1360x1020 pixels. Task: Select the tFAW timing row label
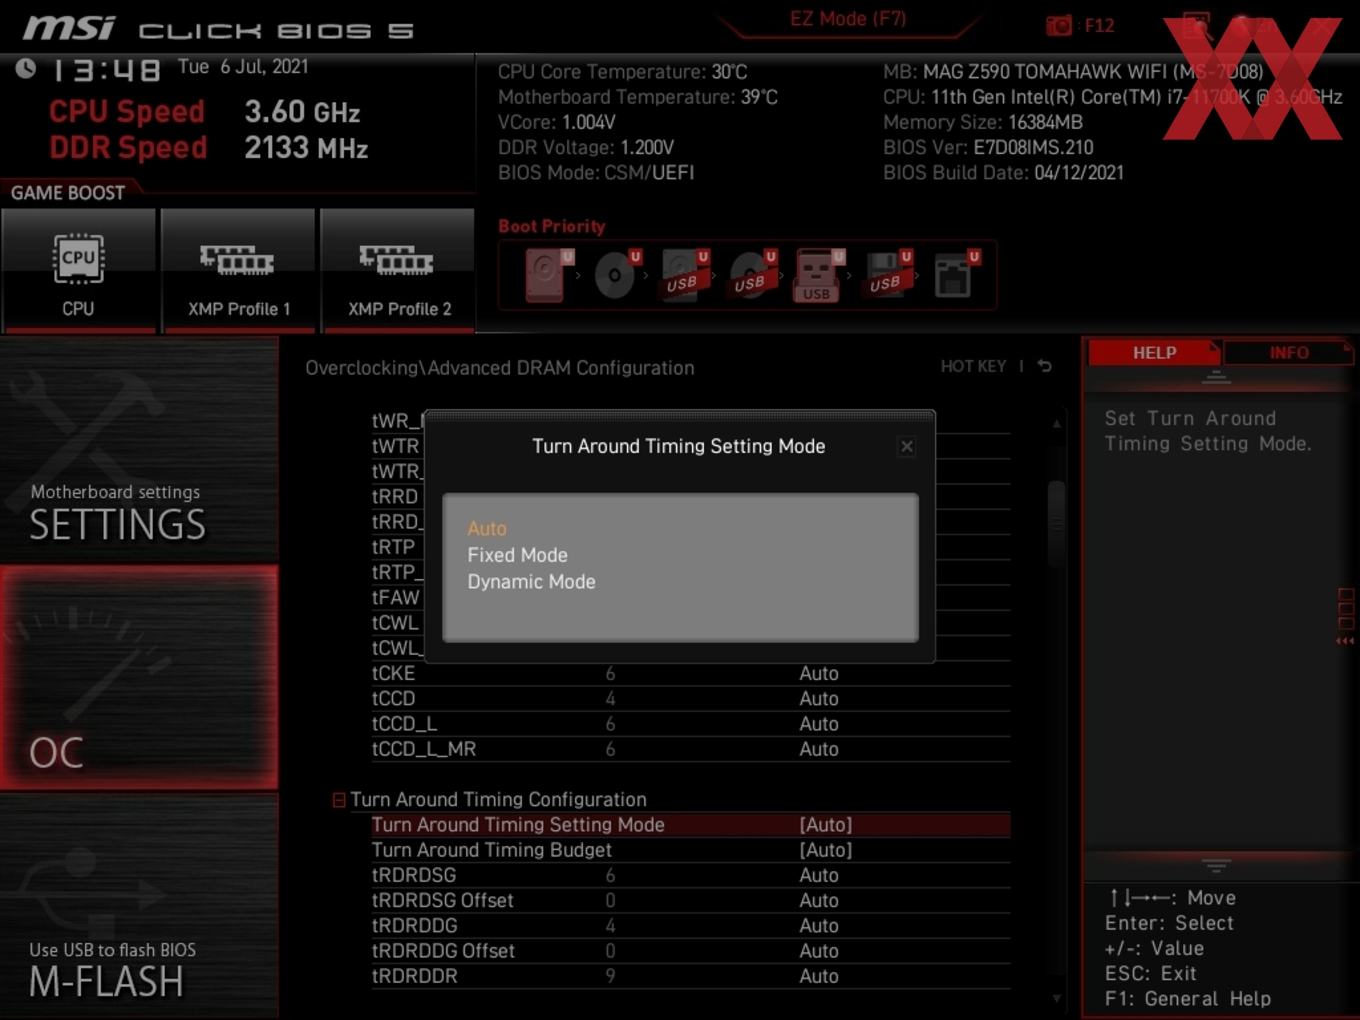(396, 598)
